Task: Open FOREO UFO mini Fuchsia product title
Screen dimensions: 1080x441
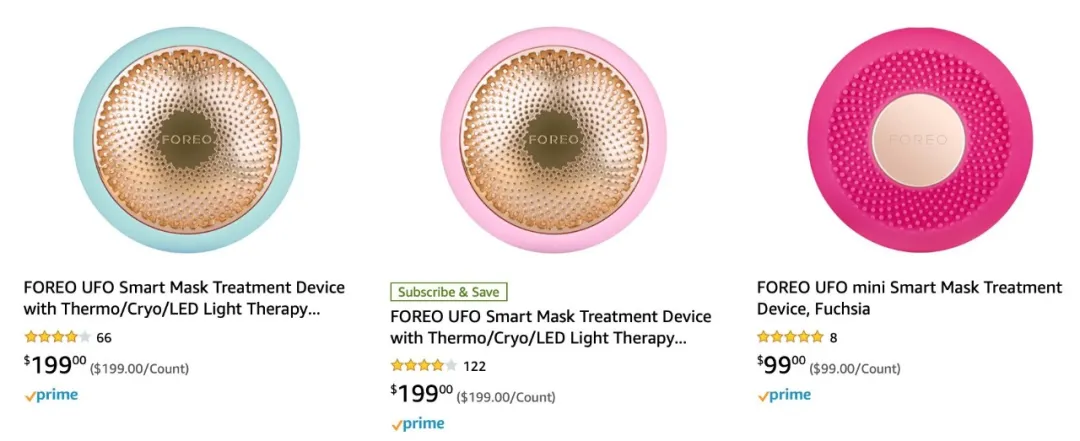Action: click(909, 298)
